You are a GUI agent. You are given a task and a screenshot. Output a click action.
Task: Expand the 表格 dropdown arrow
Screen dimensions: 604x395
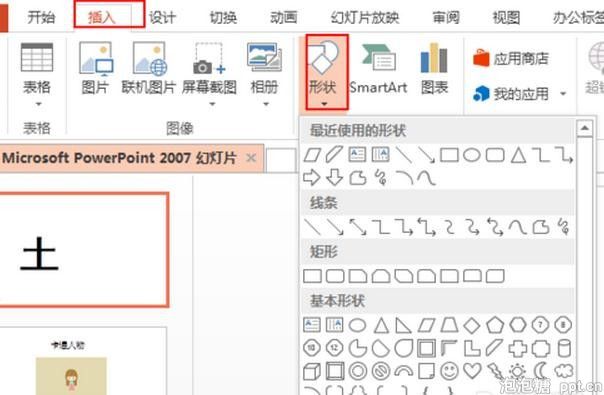(38, 104)
